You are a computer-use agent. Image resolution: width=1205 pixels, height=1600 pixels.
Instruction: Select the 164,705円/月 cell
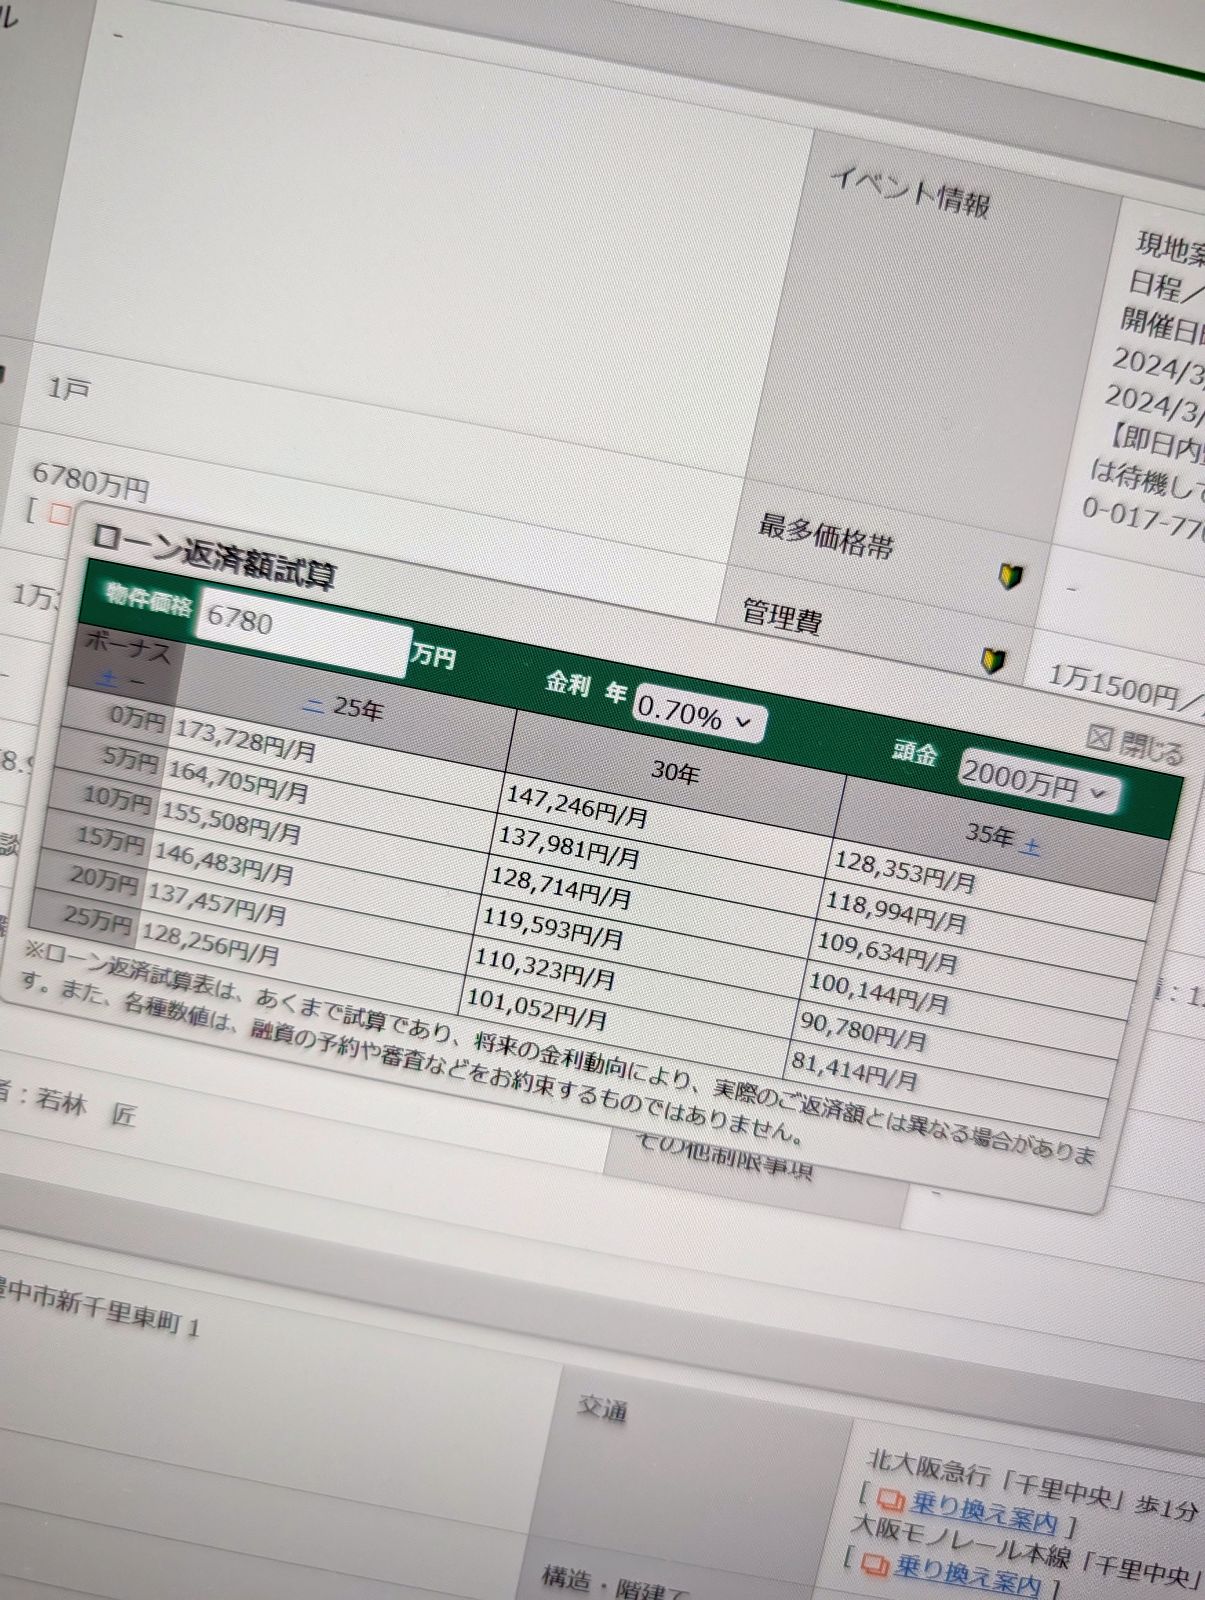click(237, 782)
